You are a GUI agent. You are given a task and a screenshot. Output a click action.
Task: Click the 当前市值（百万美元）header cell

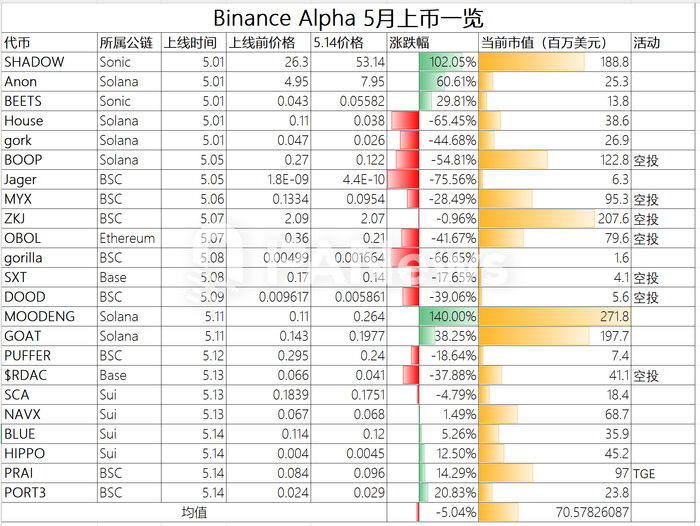pos(554,43)
